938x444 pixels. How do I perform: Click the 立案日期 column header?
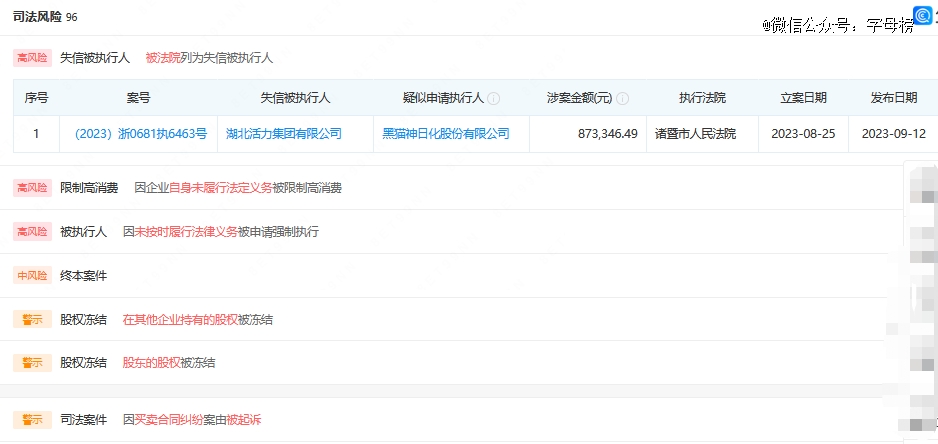803,98
